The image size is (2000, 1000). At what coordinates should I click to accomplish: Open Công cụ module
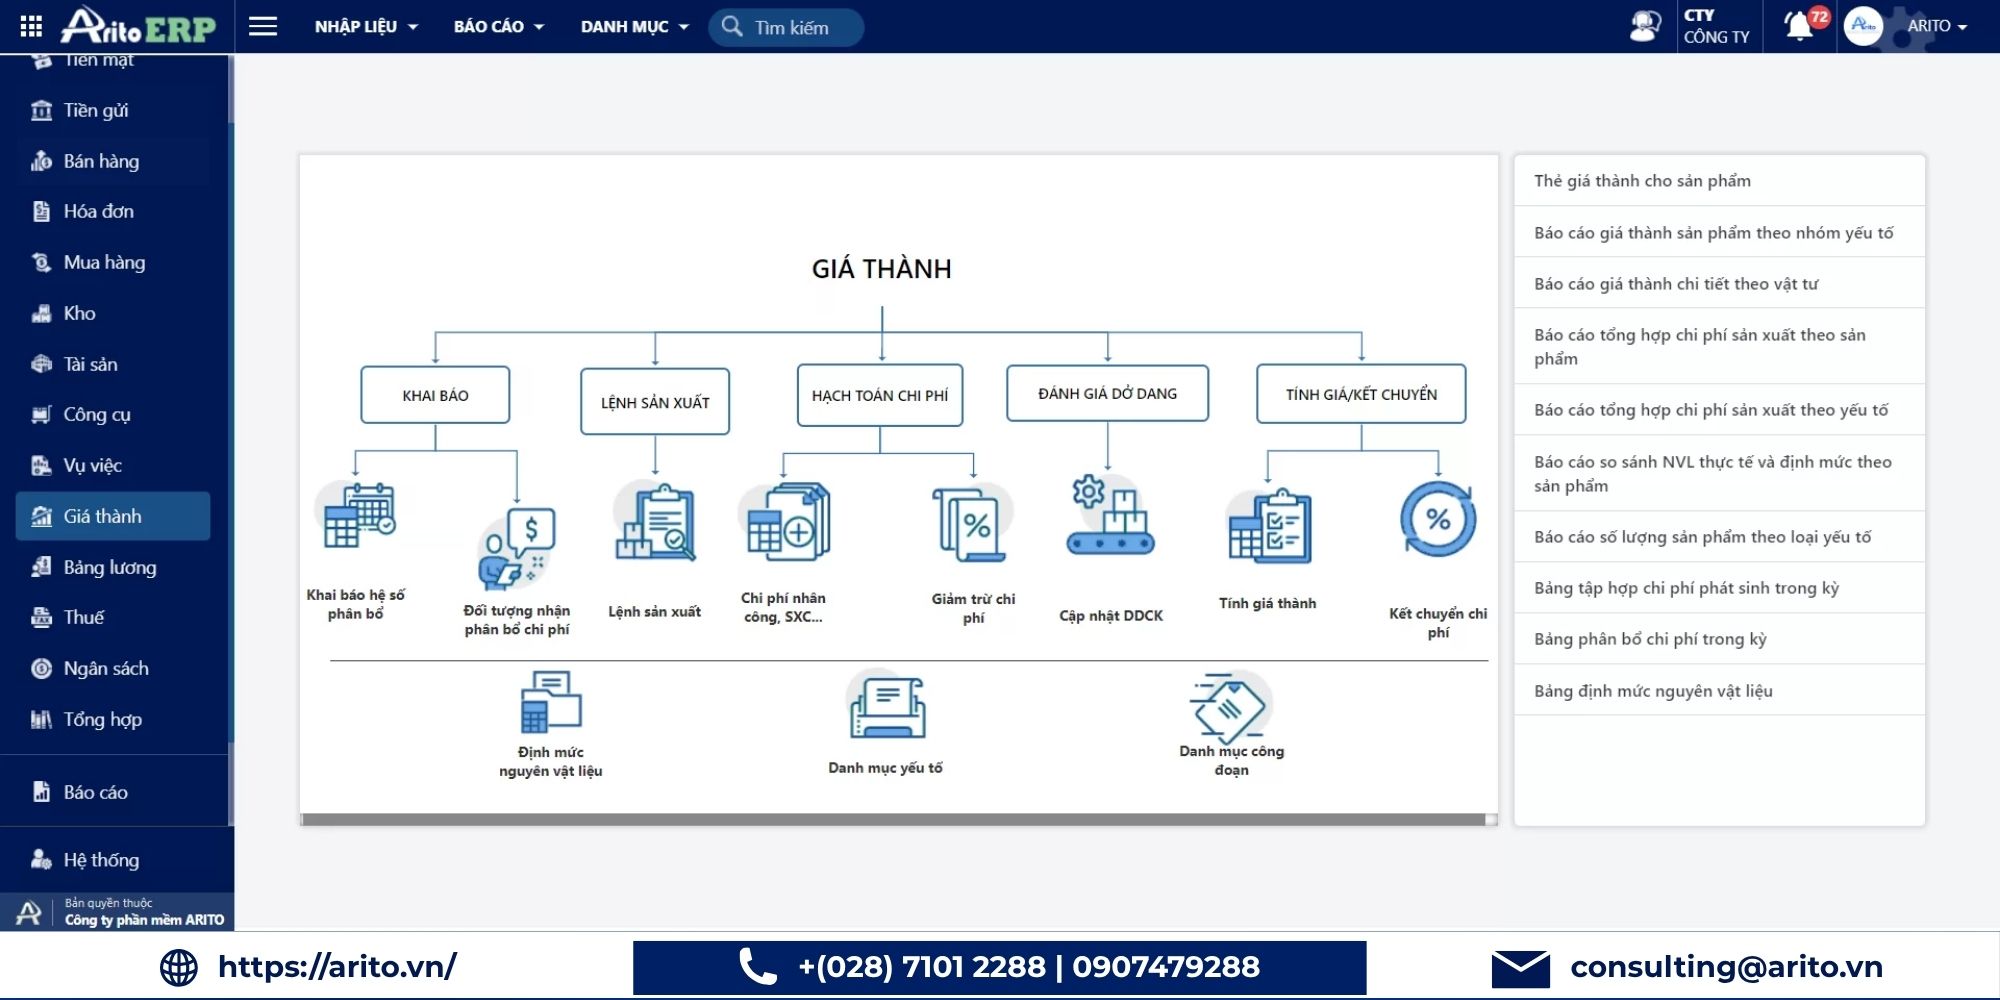coord(113,414)
